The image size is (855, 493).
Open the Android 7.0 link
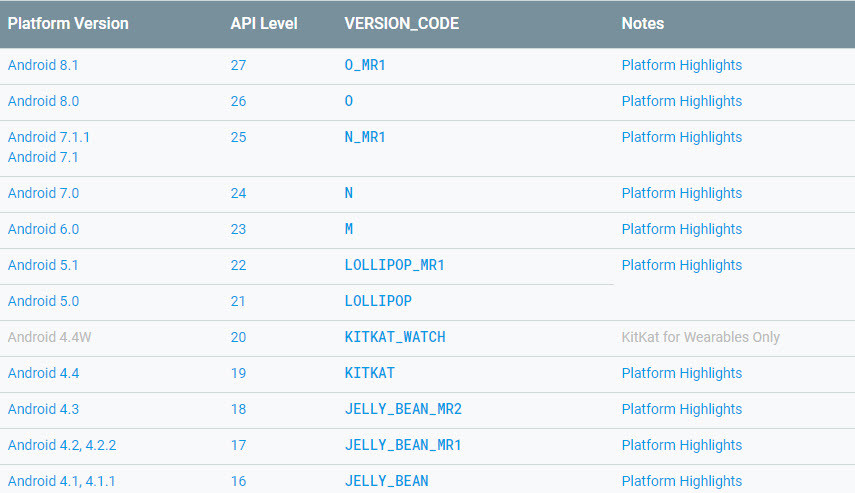click(x=44, y=194)
